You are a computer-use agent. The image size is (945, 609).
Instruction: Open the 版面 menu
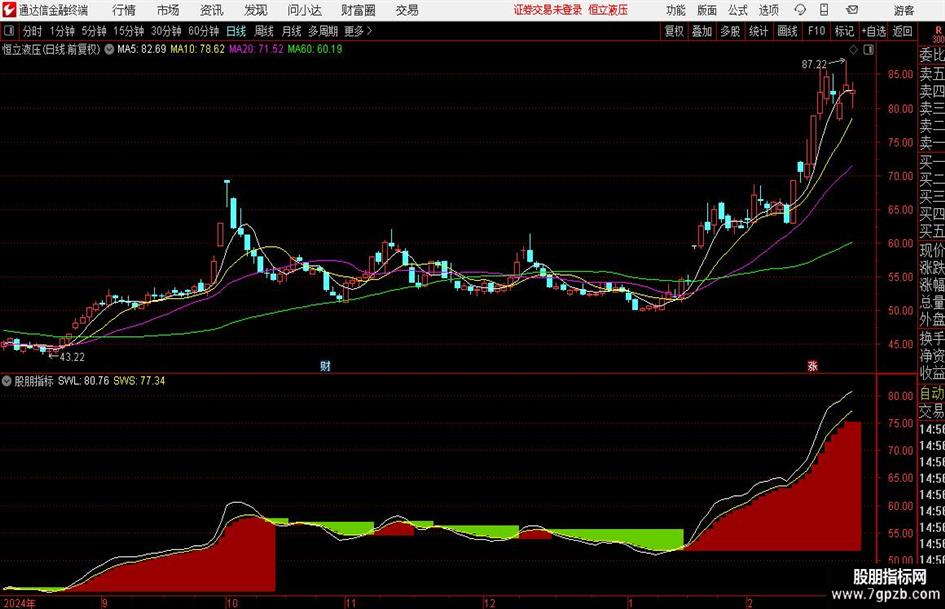(706, 10)
